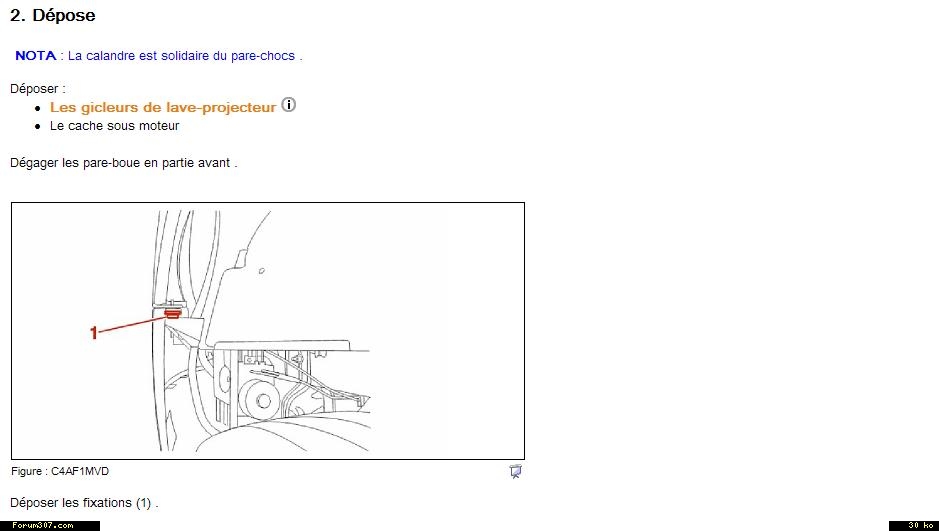Click the round motor pulley in diagram
939x531 pixels.
tap(260, 401)
